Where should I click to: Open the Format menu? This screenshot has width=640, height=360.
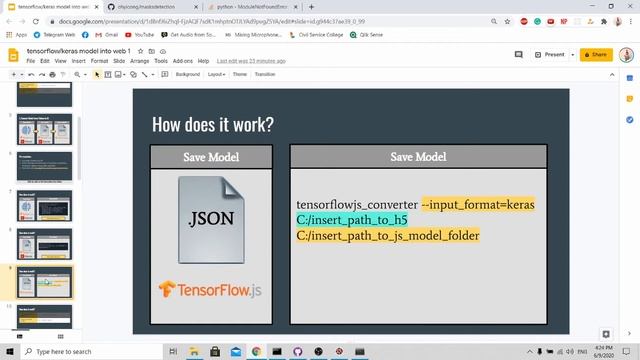[x=99, y=61]
